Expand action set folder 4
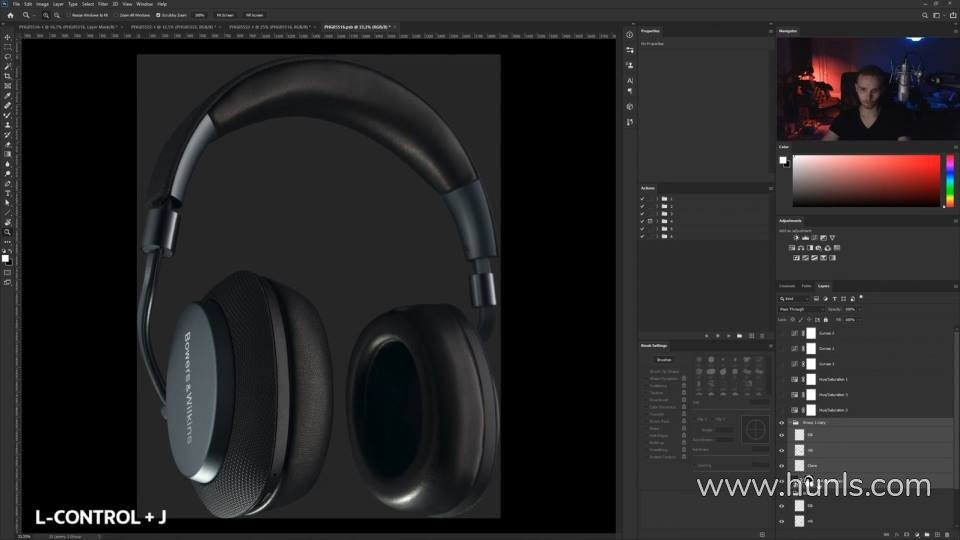The height and width of the screenshot is (540, 960). tap(657, 221)
